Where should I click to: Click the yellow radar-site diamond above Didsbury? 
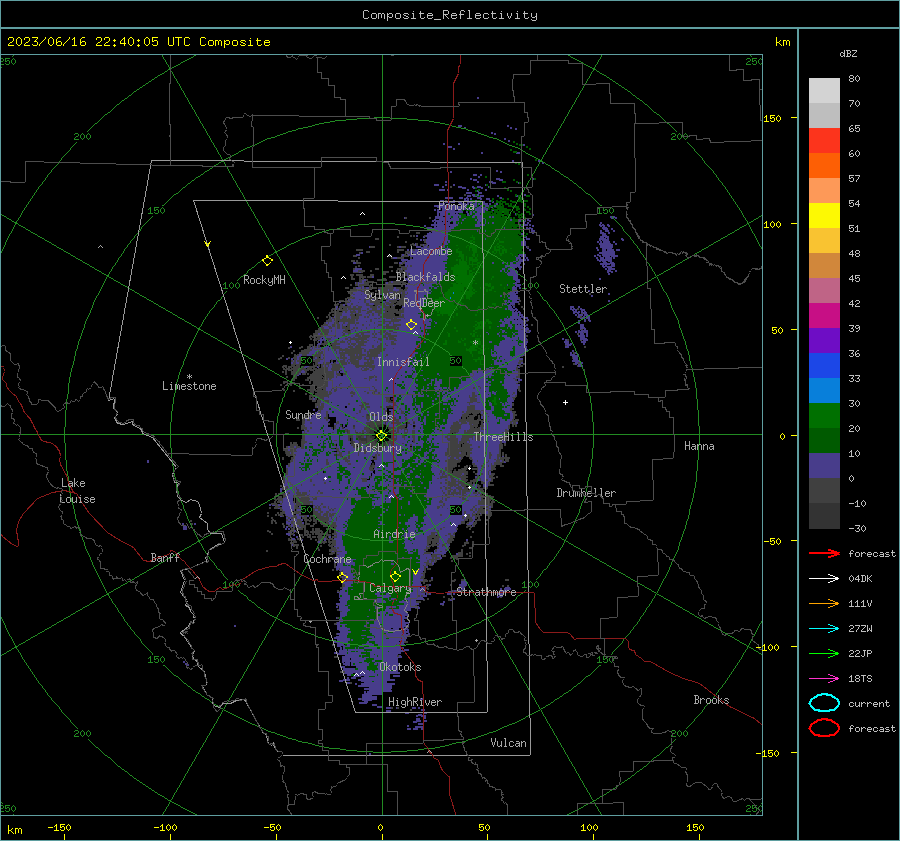point(381,435)
